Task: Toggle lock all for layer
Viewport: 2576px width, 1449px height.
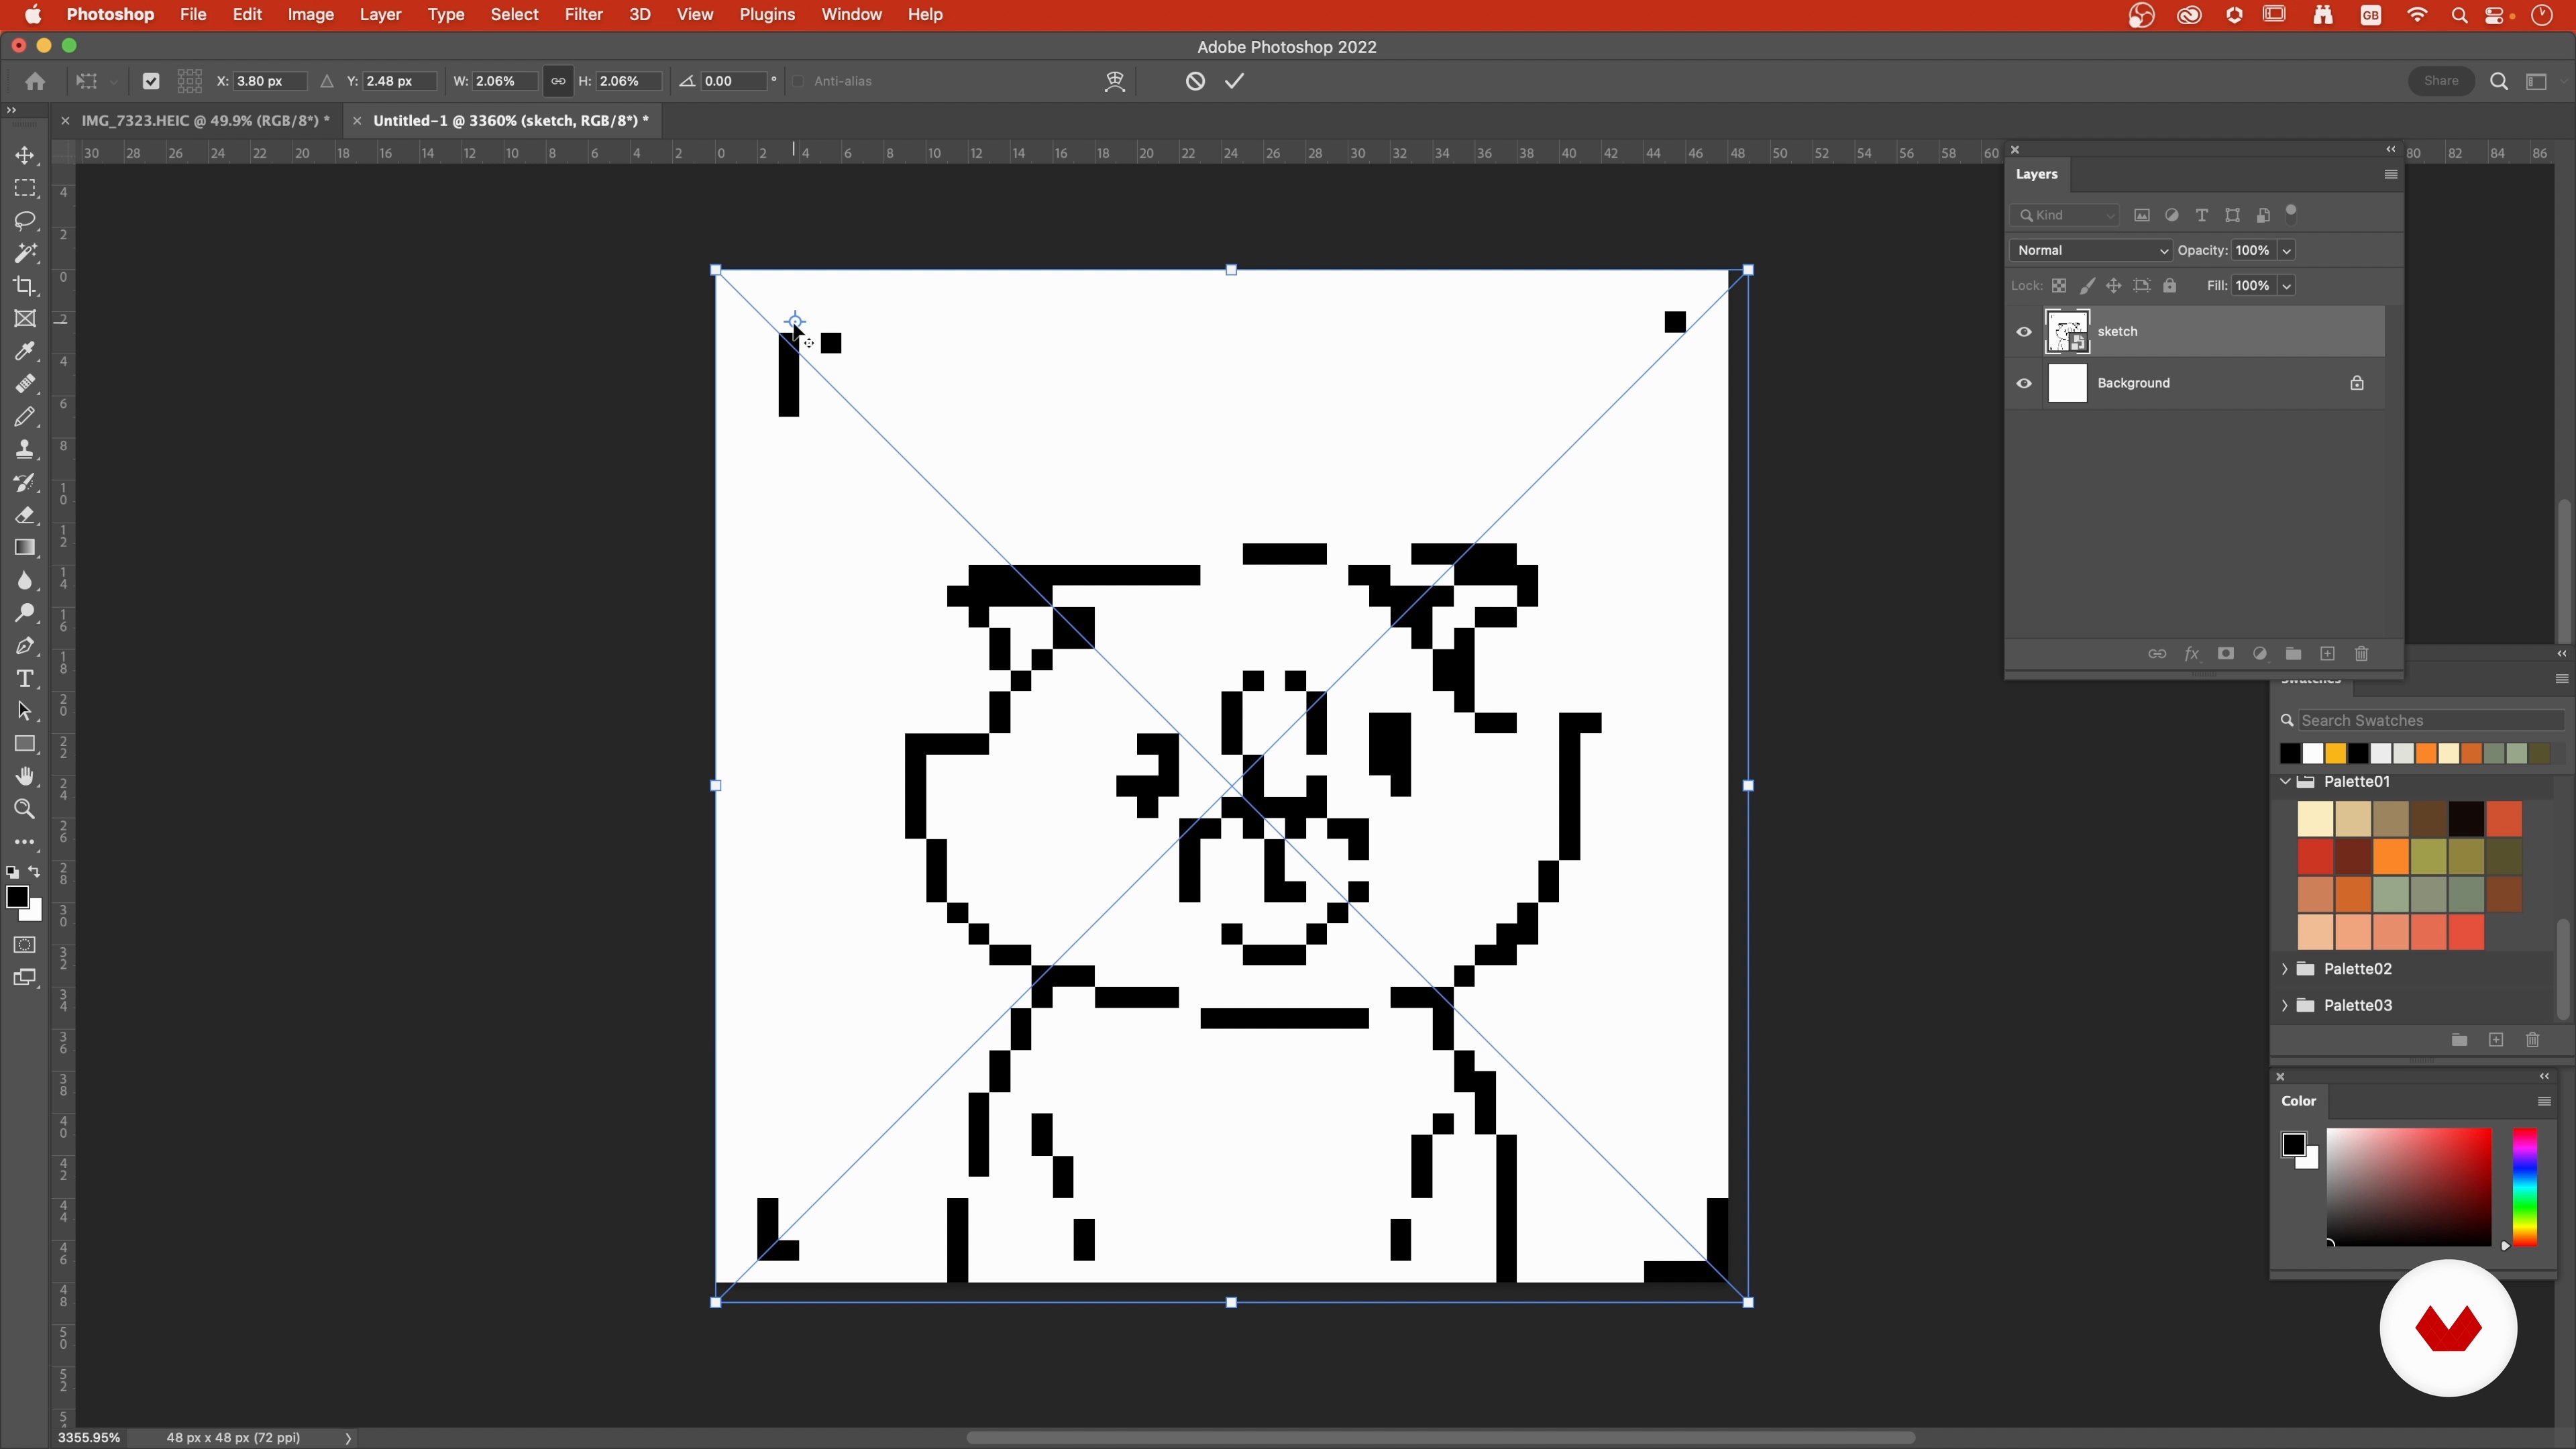Action: 2170,286
